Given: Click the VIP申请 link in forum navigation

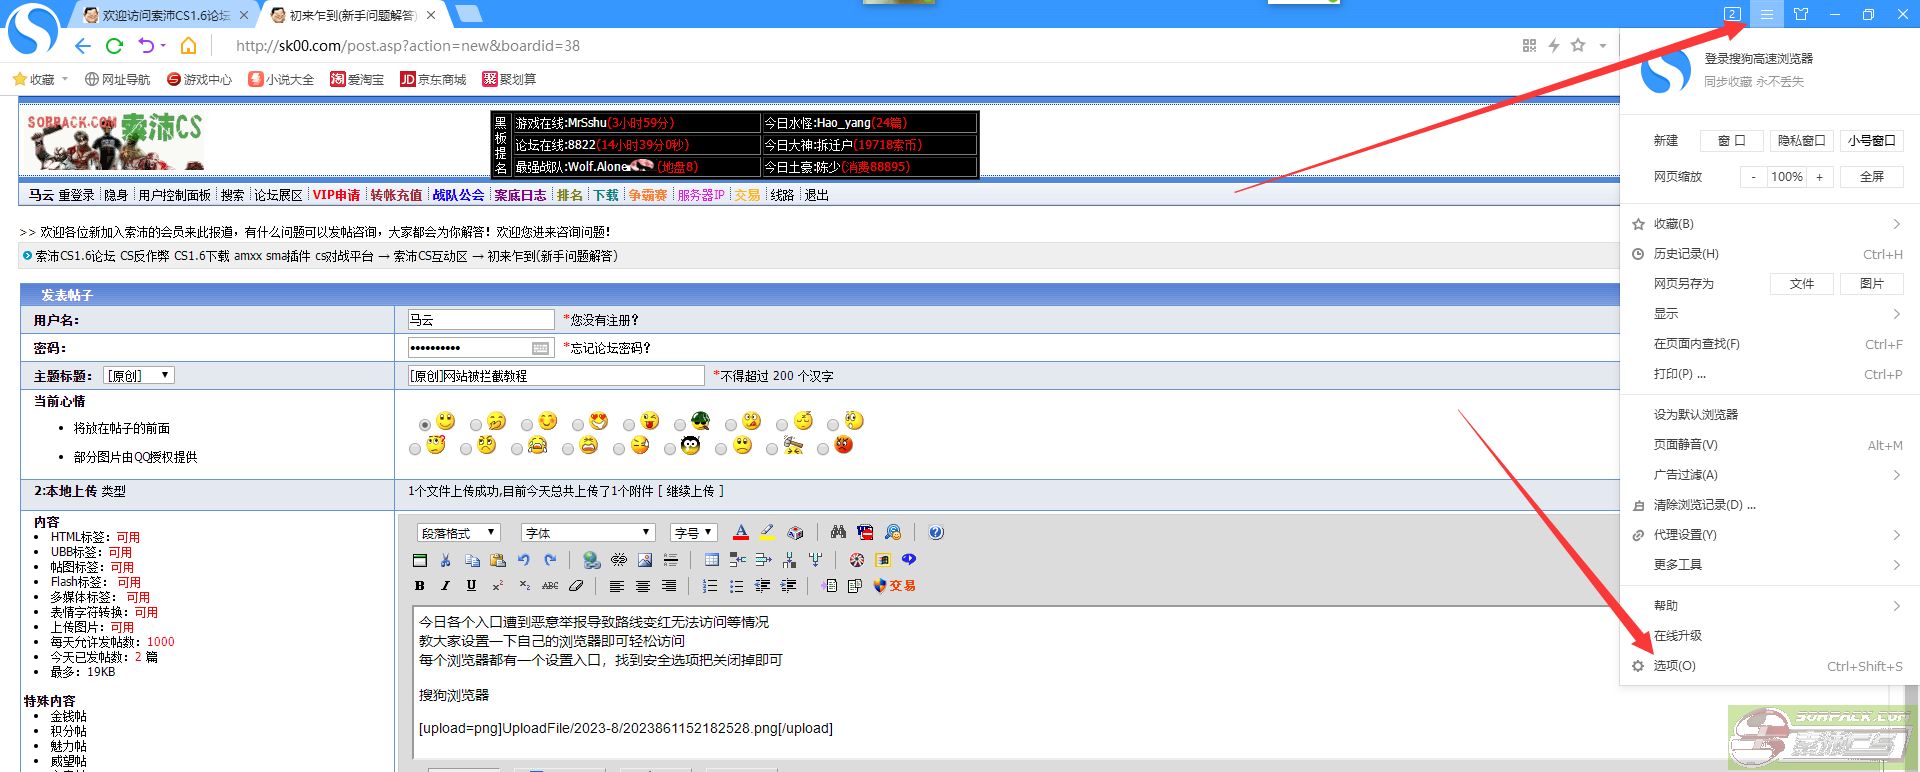Looking at the screenshot, I should (x=336, y=196).
